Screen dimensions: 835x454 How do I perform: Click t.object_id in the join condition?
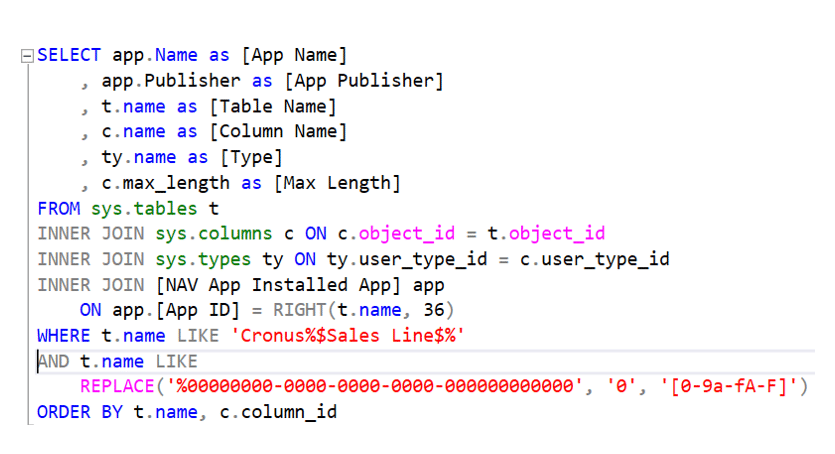pos(546,234)
